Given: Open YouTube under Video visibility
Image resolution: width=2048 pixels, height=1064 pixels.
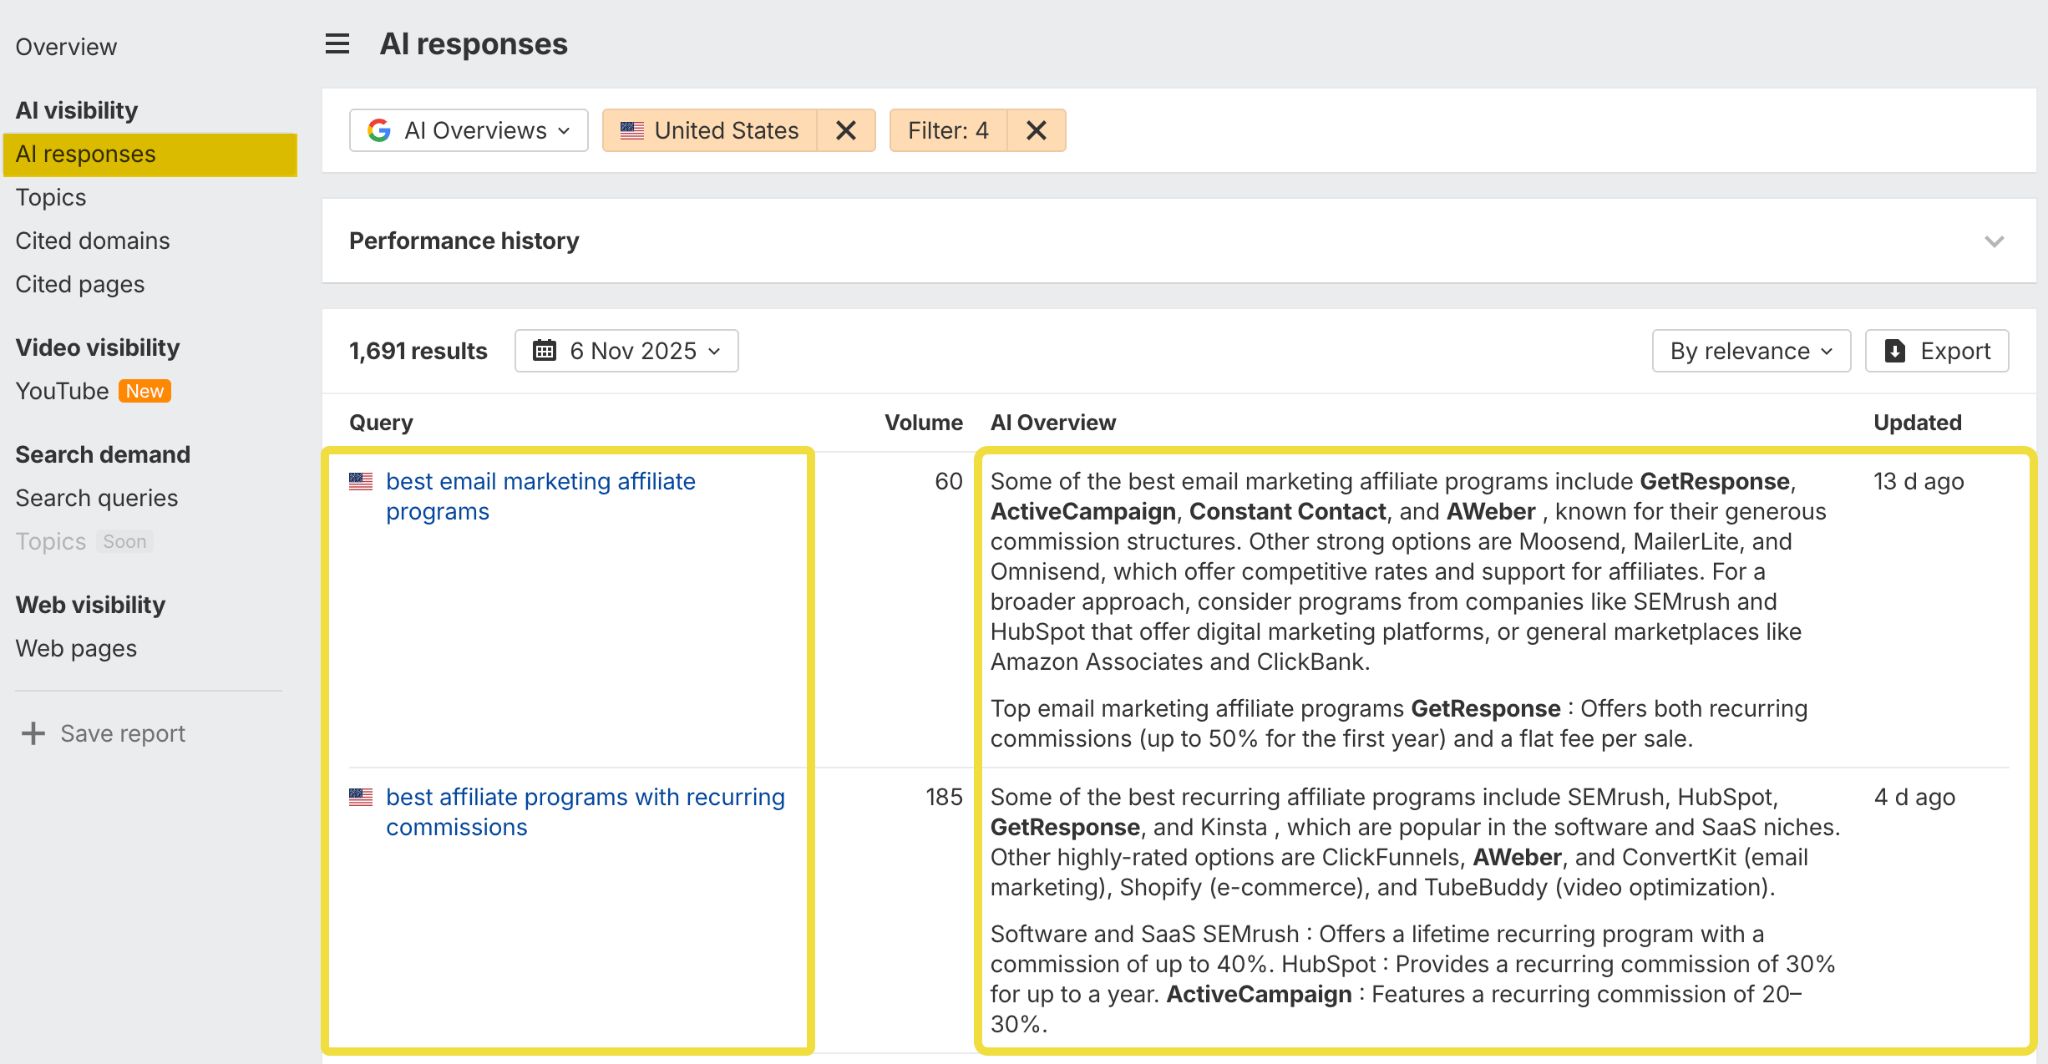Looking at the screenshot, I should [62, 391].
